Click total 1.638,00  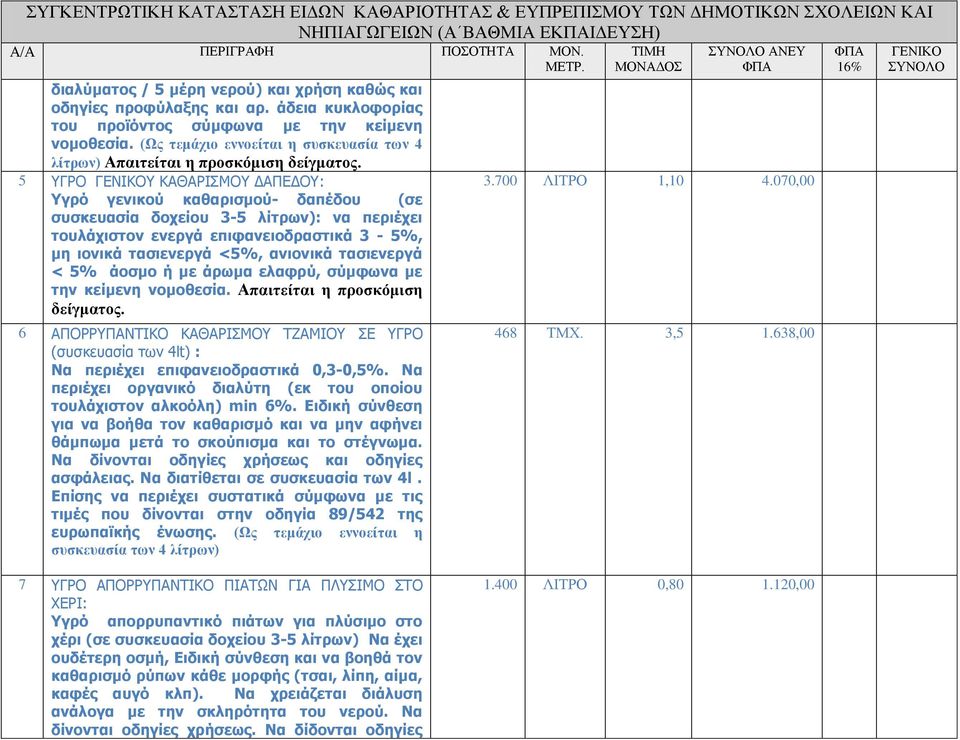pyautogui.click(x=788, y=333)
